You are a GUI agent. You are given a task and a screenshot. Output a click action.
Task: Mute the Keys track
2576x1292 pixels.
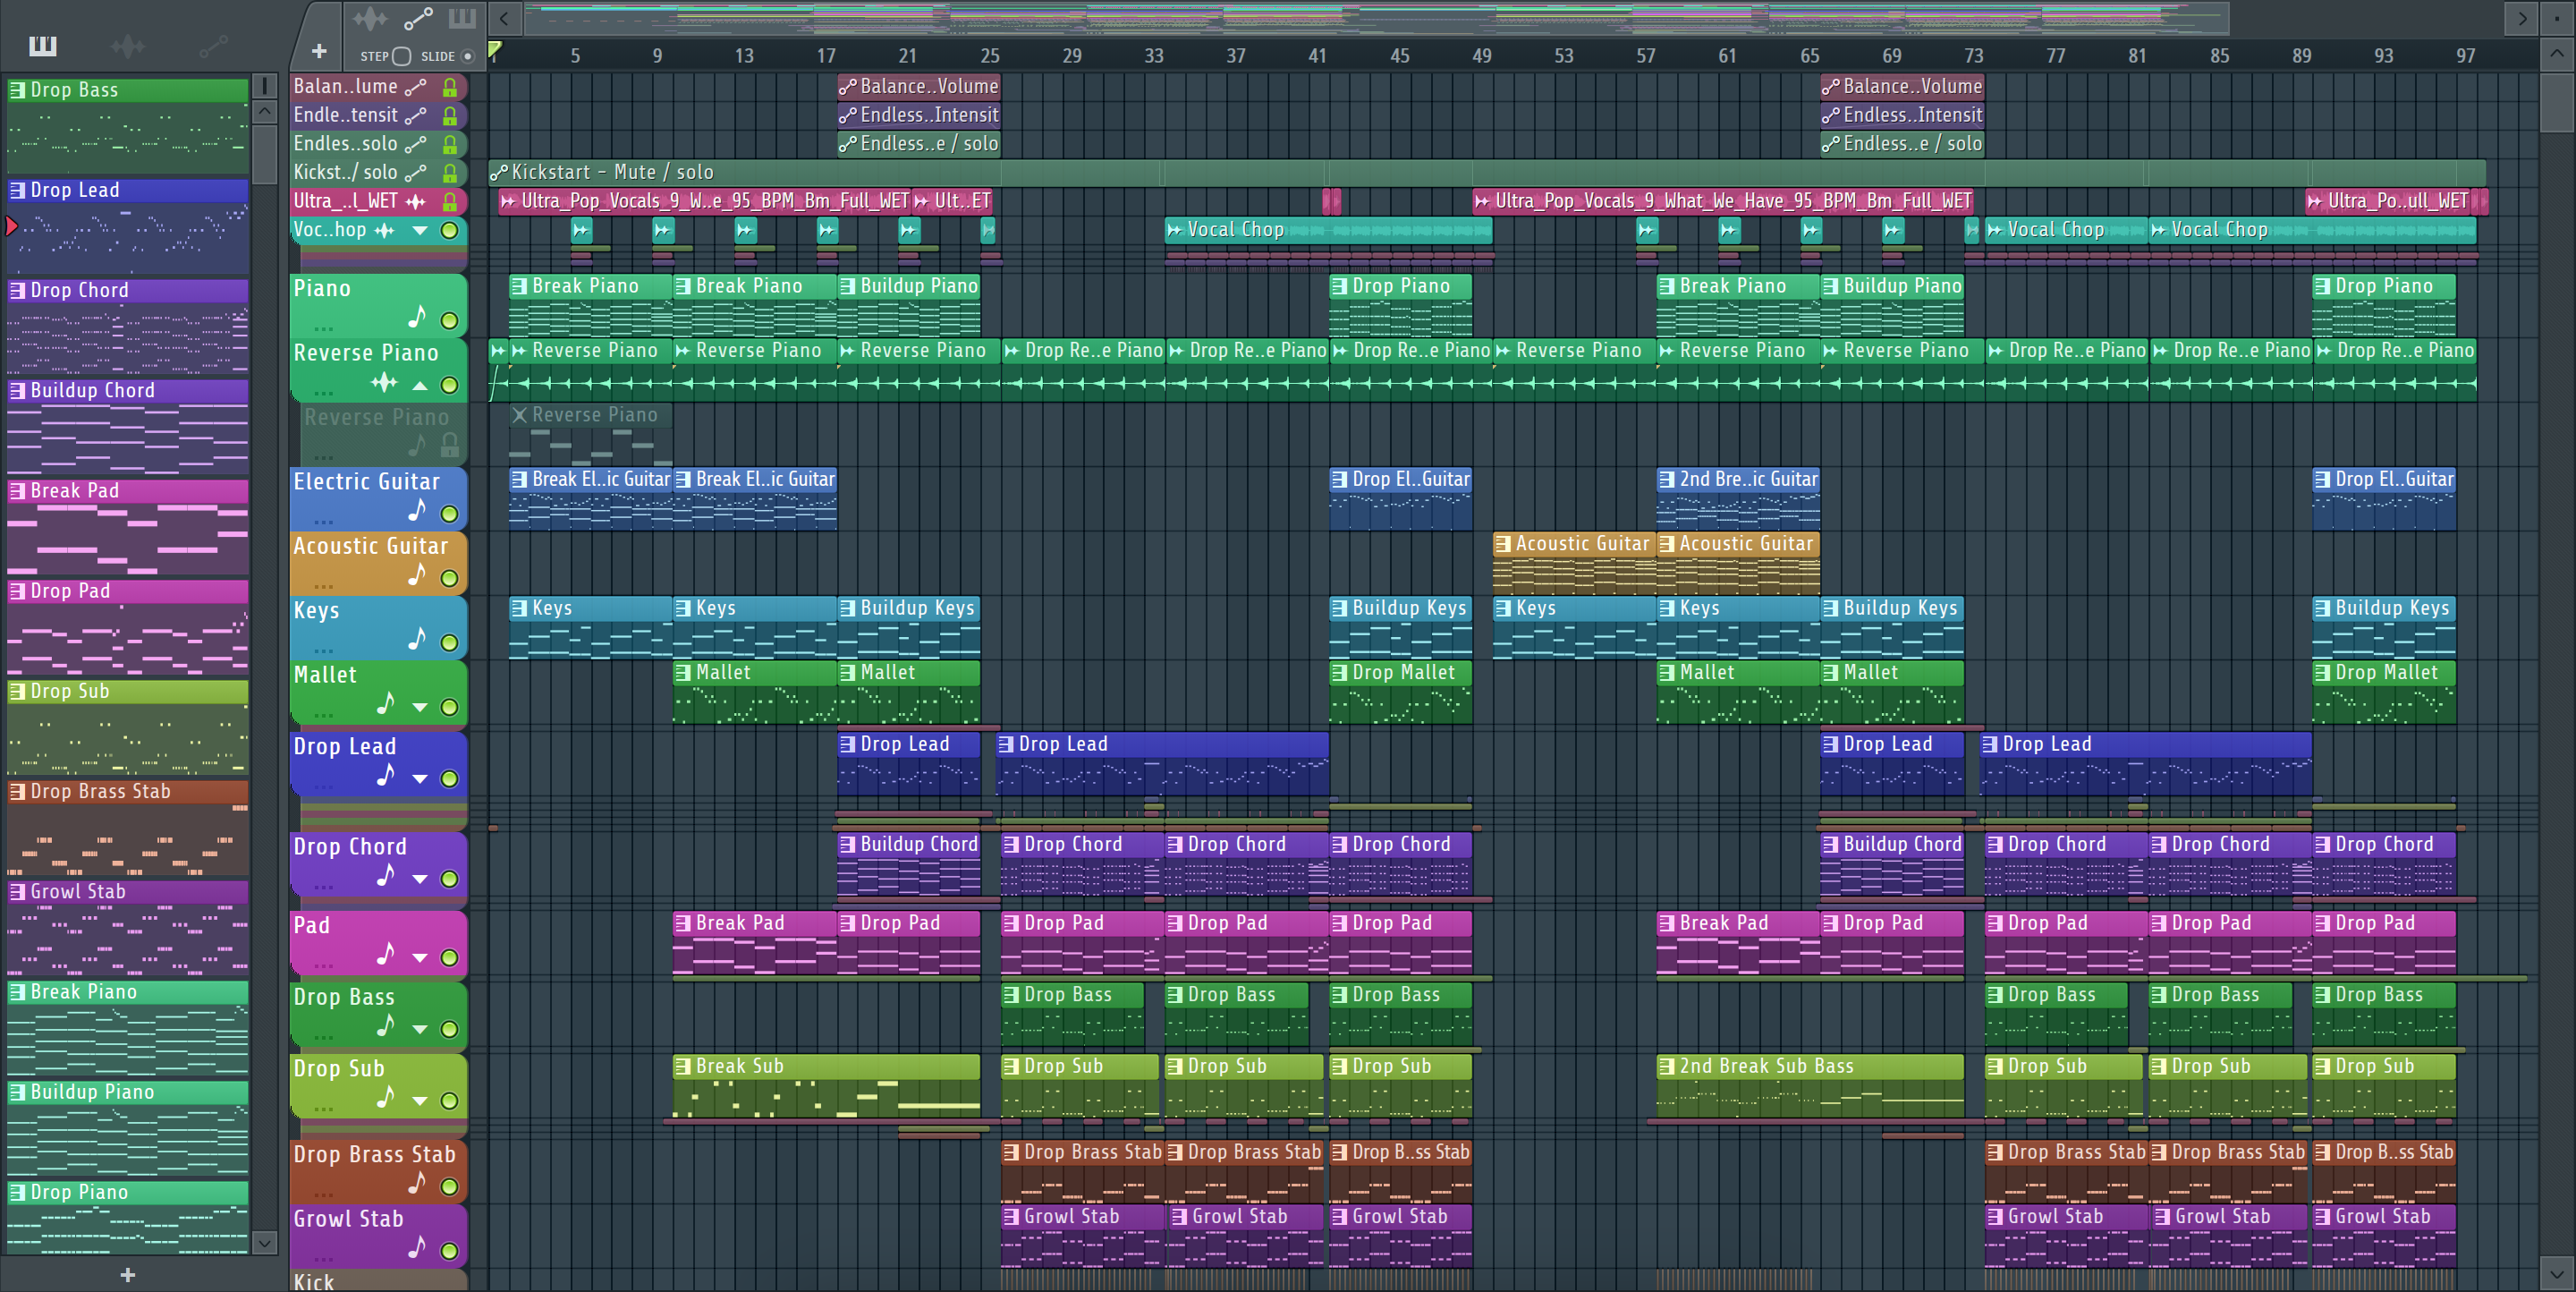pos(450,643)
